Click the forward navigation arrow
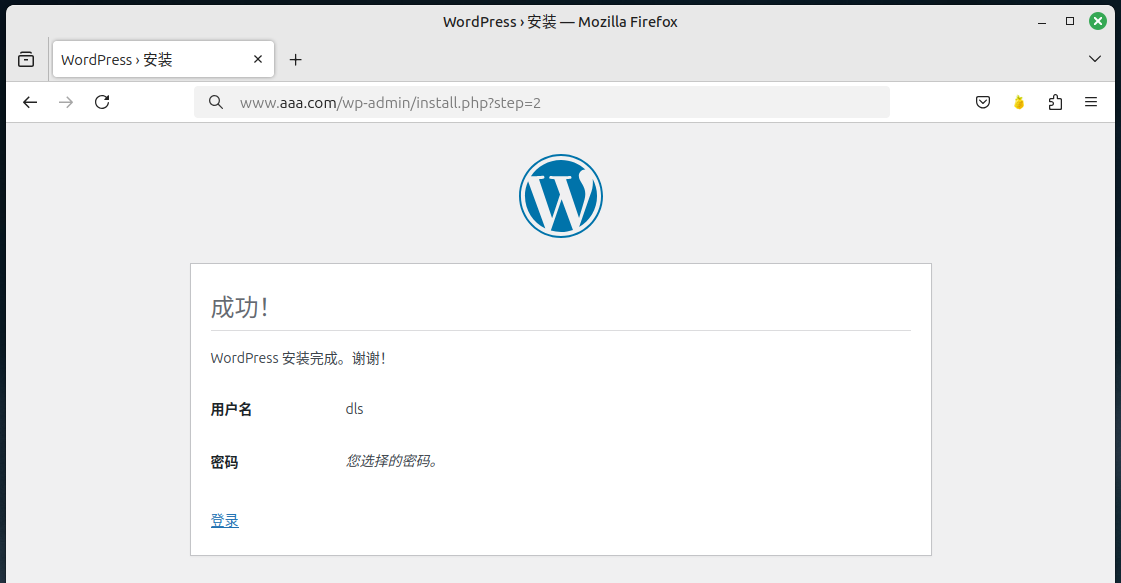This screenshot has width=1121, height=583. [66, 102]
